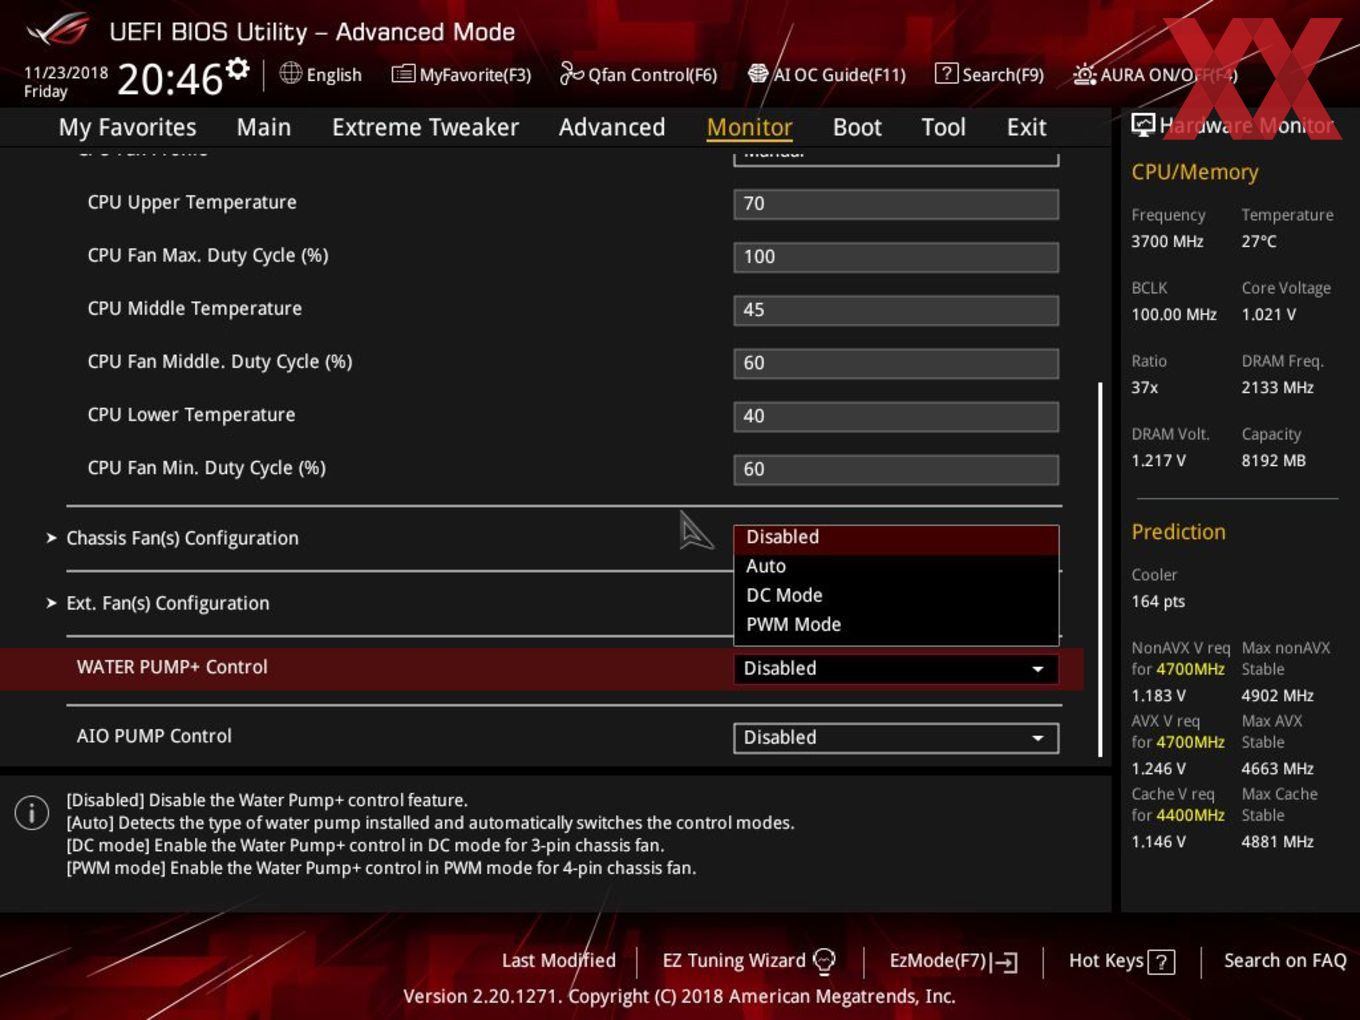Image resolution: width=1360 pixels, height=1020 pixels.
Task: Edit CPU Upper Temperature field
Action: [x=896, y=204]
